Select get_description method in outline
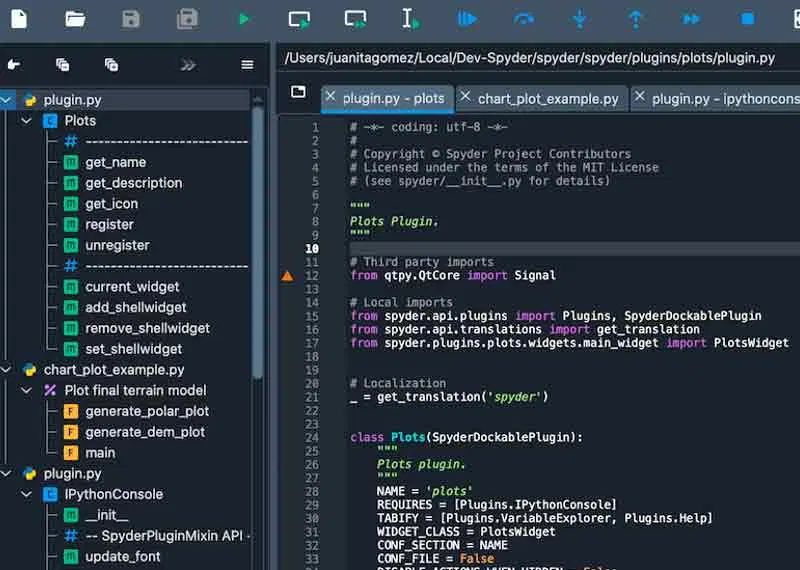This screenshot has width=800, height=570. (133, 183)
